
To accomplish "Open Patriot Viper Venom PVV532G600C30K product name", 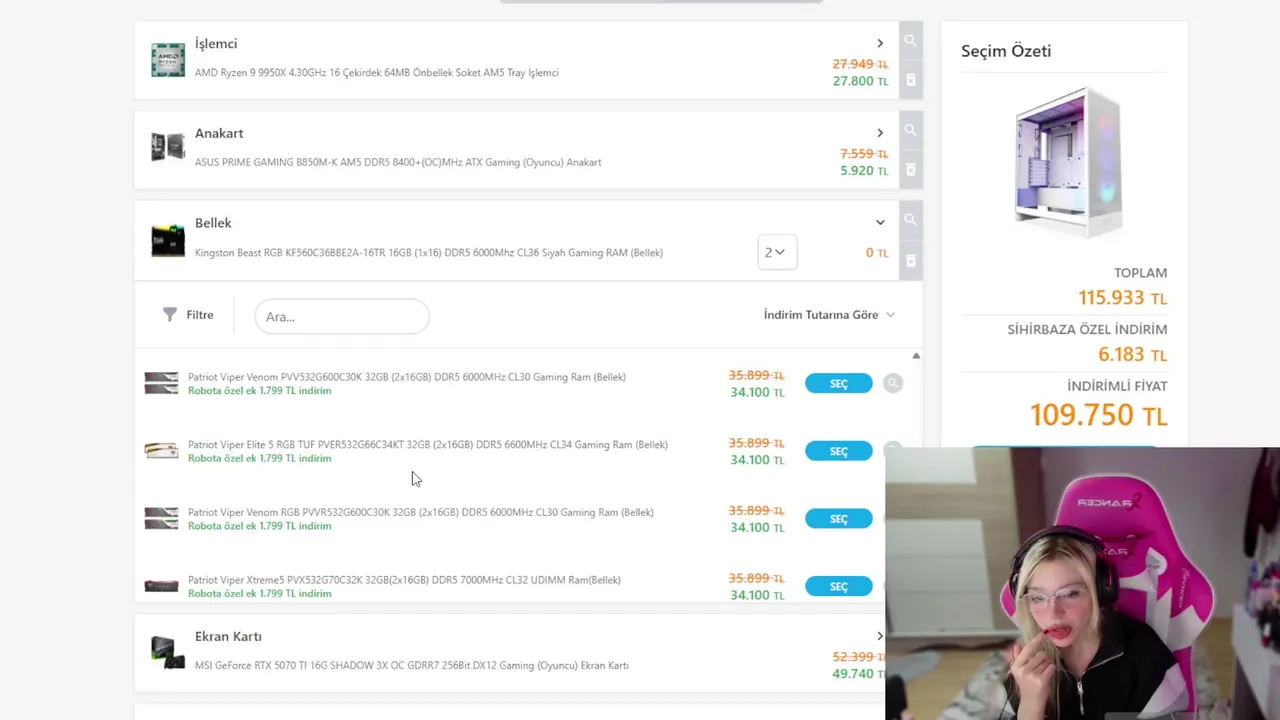I will pyautogui.click(x=407, y=377).
